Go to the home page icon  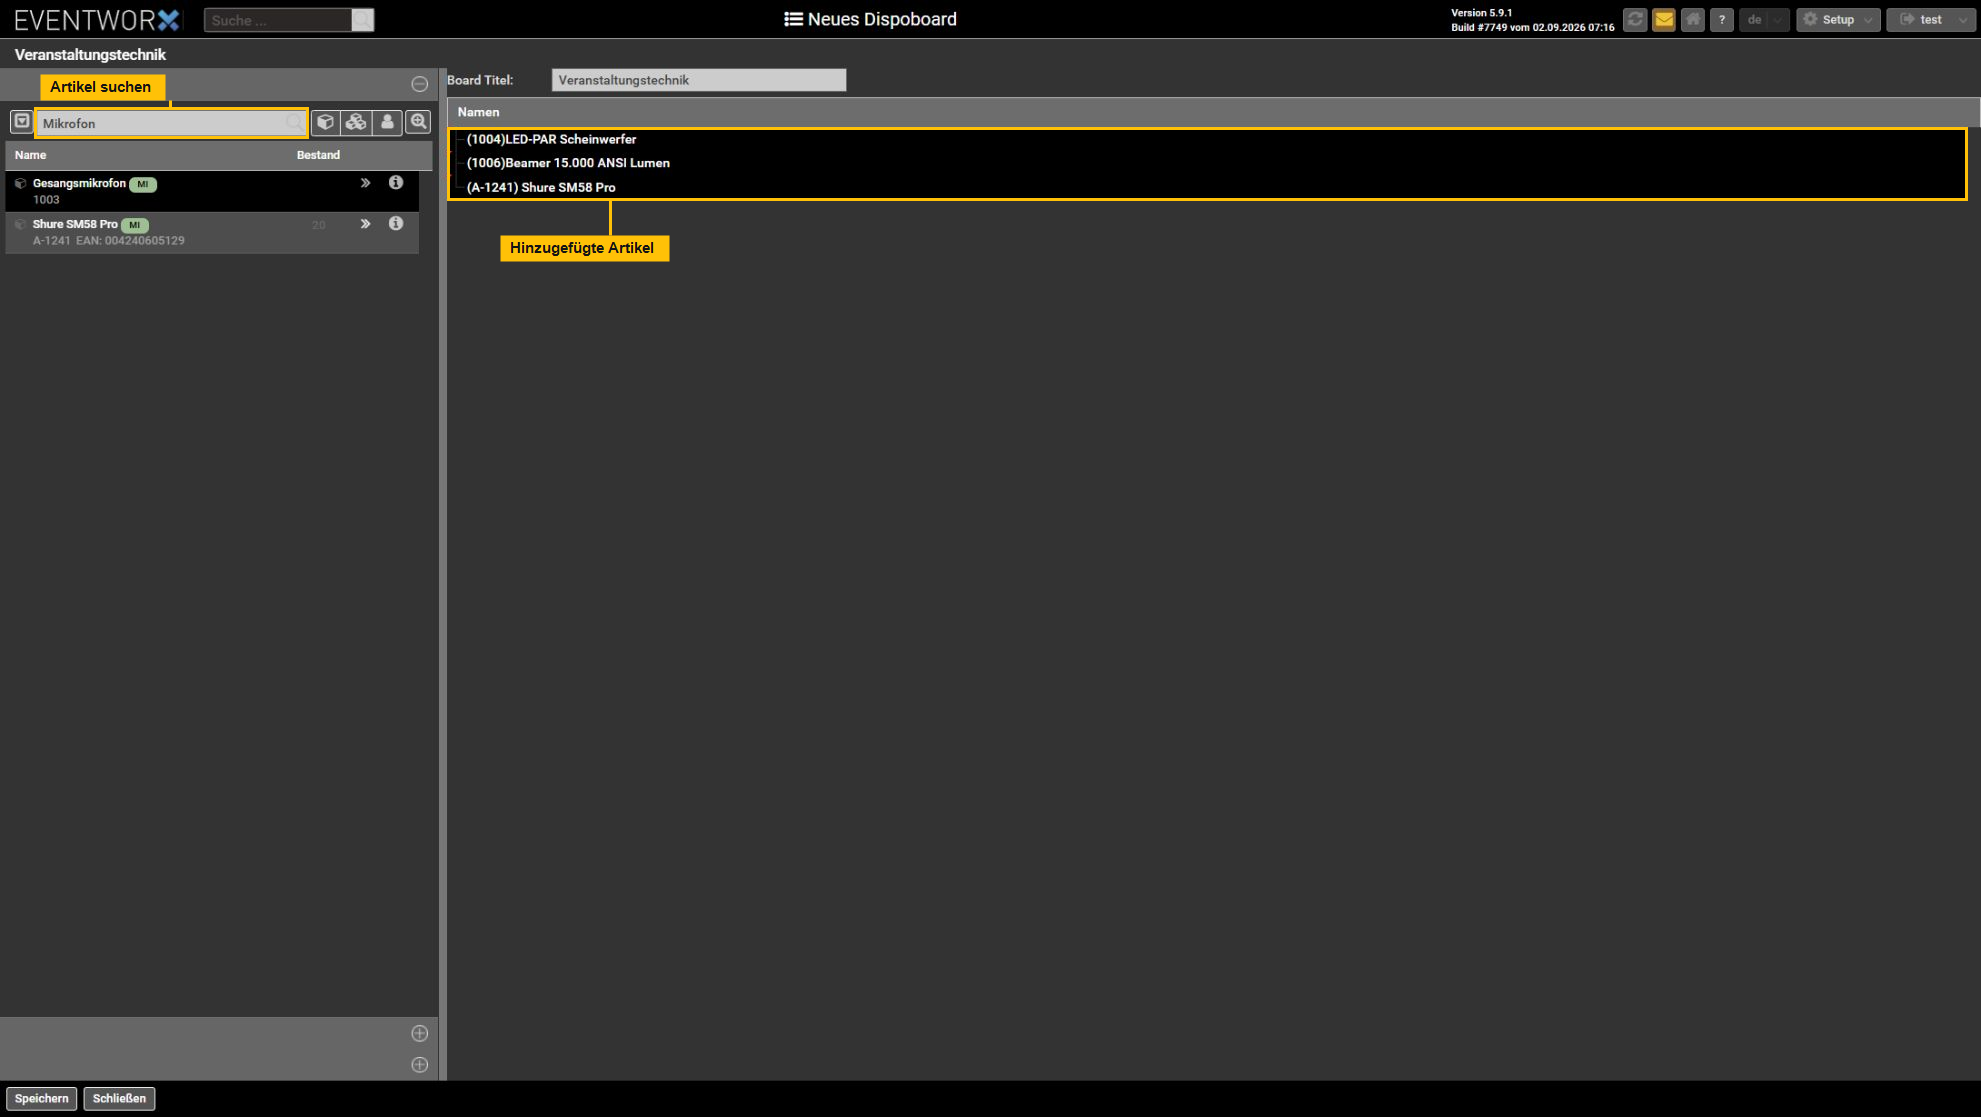click(1693, 20)
